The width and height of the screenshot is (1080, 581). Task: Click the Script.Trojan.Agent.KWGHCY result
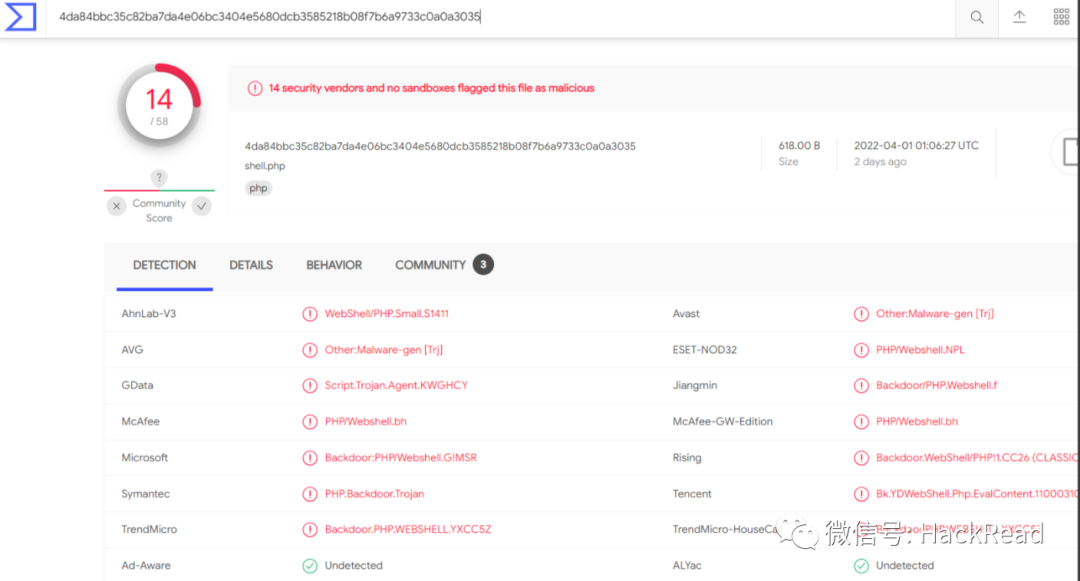[x=396, y=385]
